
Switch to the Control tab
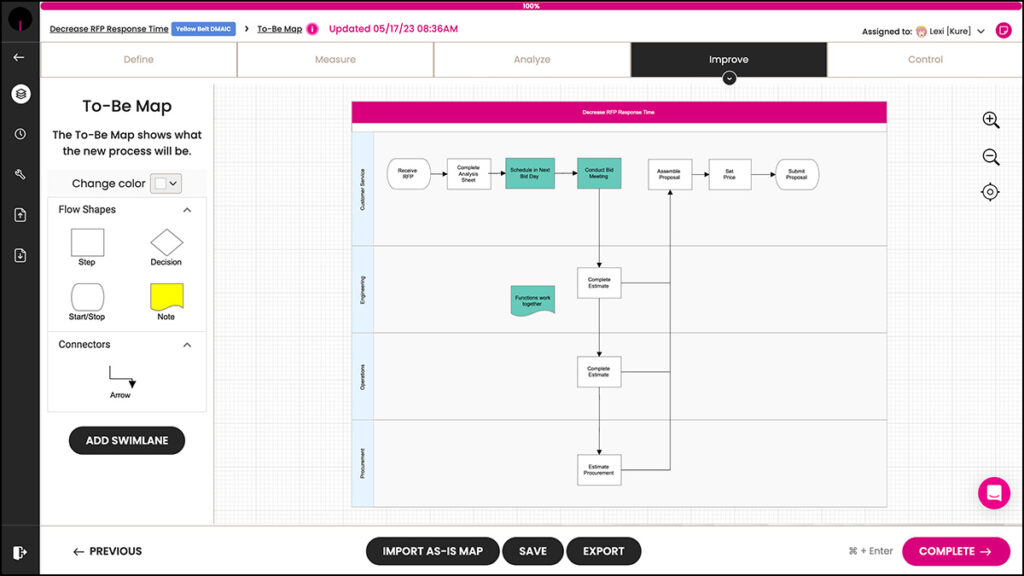(925, 59)
